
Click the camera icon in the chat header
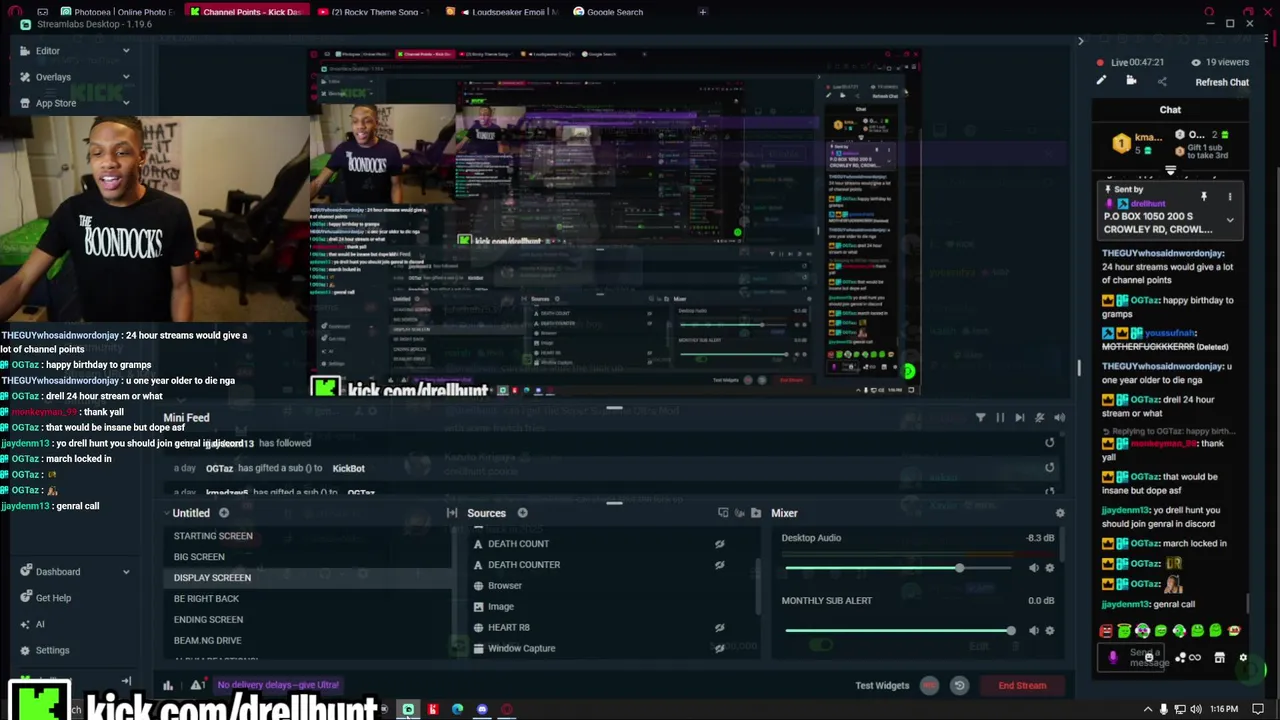[x=1131, y=82]
